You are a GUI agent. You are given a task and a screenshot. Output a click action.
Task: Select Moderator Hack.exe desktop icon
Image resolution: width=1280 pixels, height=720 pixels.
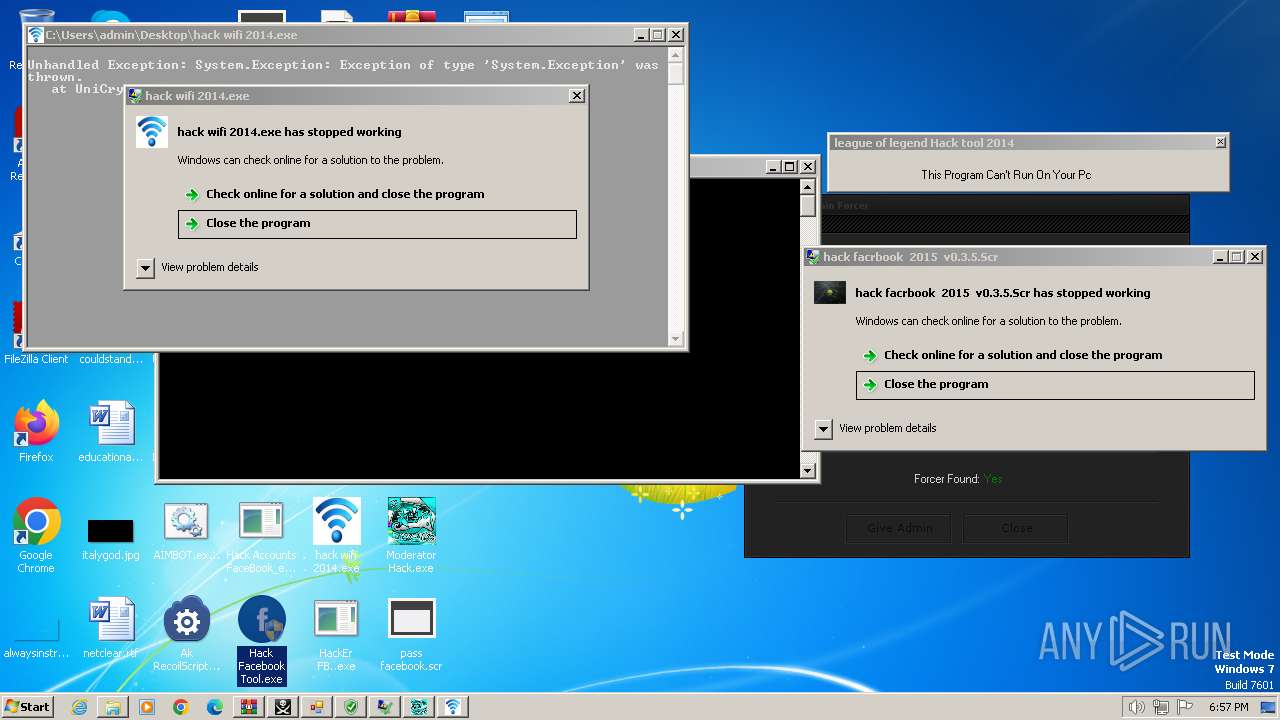tap(411, 536)
